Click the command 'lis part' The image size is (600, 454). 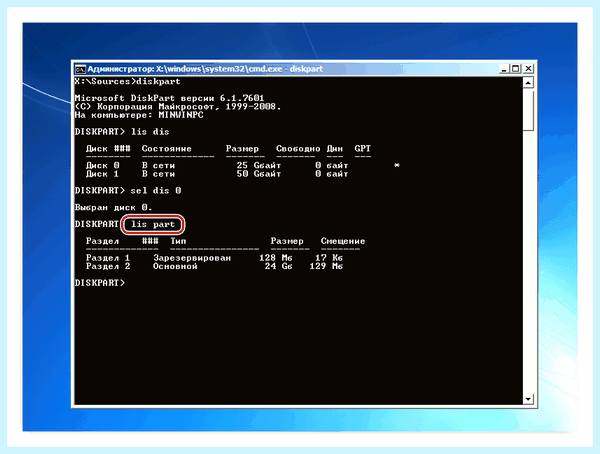coord(153,224)
